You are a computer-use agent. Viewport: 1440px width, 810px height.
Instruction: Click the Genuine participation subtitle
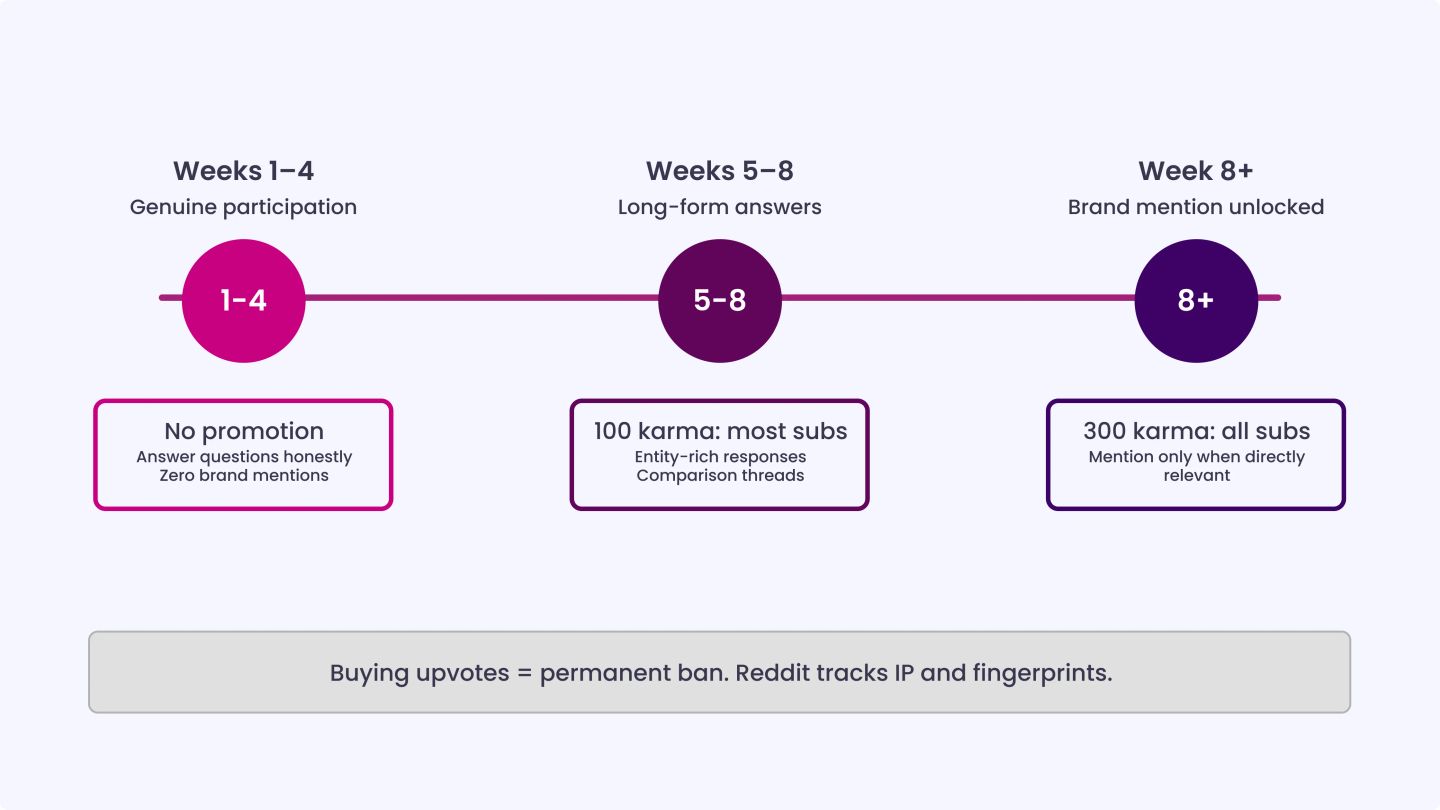coord(243,207)
